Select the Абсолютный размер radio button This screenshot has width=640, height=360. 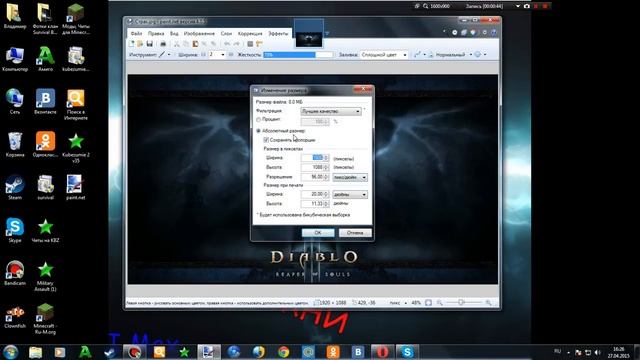pyautogui.click(x=258, y=131)
